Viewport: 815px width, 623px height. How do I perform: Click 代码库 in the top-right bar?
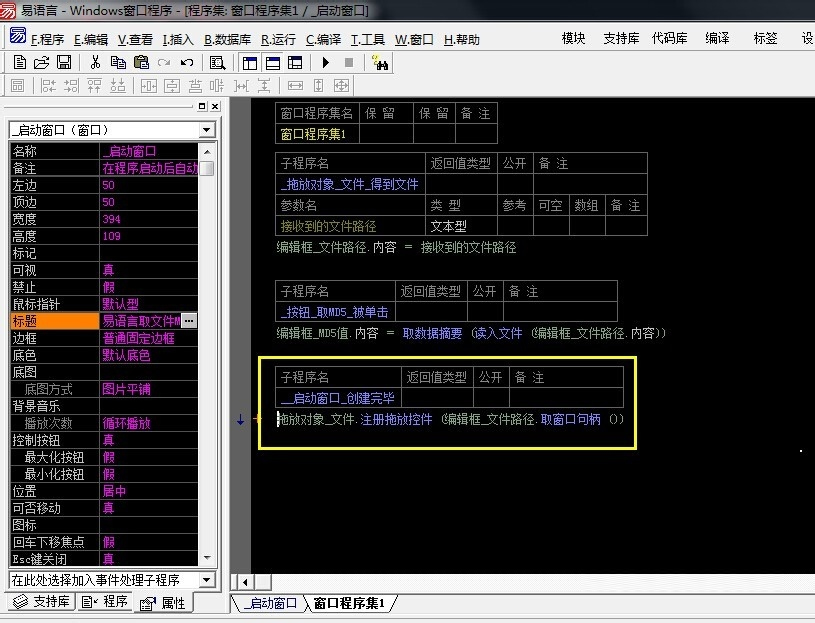coord(669,38)
